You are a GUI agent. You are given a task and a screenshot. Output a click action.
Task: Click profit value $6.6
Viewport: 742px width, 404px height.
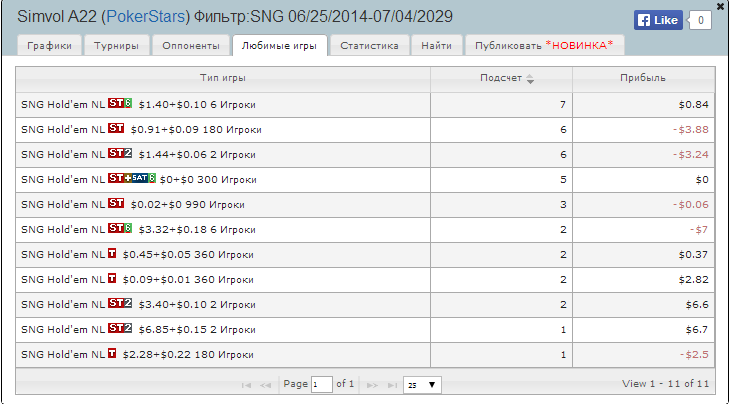[697, 305]
